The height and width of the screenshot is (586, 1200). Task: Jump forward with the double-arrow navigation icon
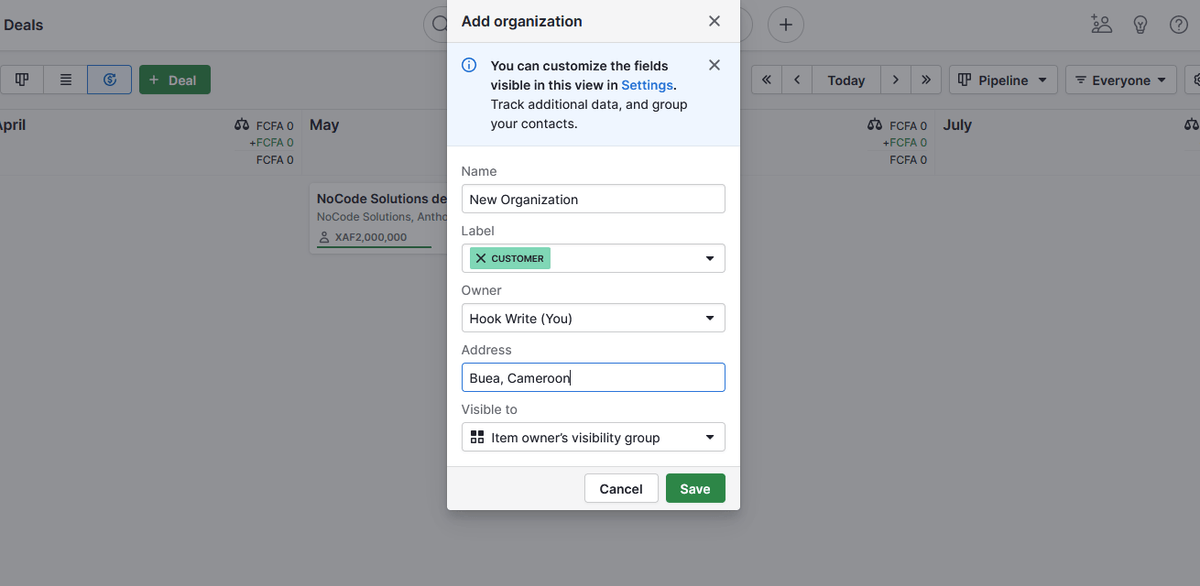point(926,80)
